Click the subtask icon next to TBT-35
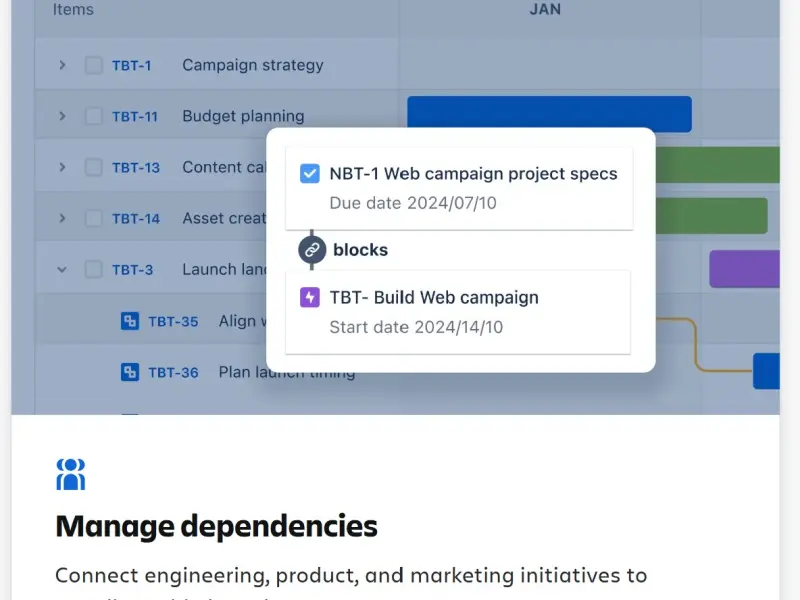 click(129, 321)
